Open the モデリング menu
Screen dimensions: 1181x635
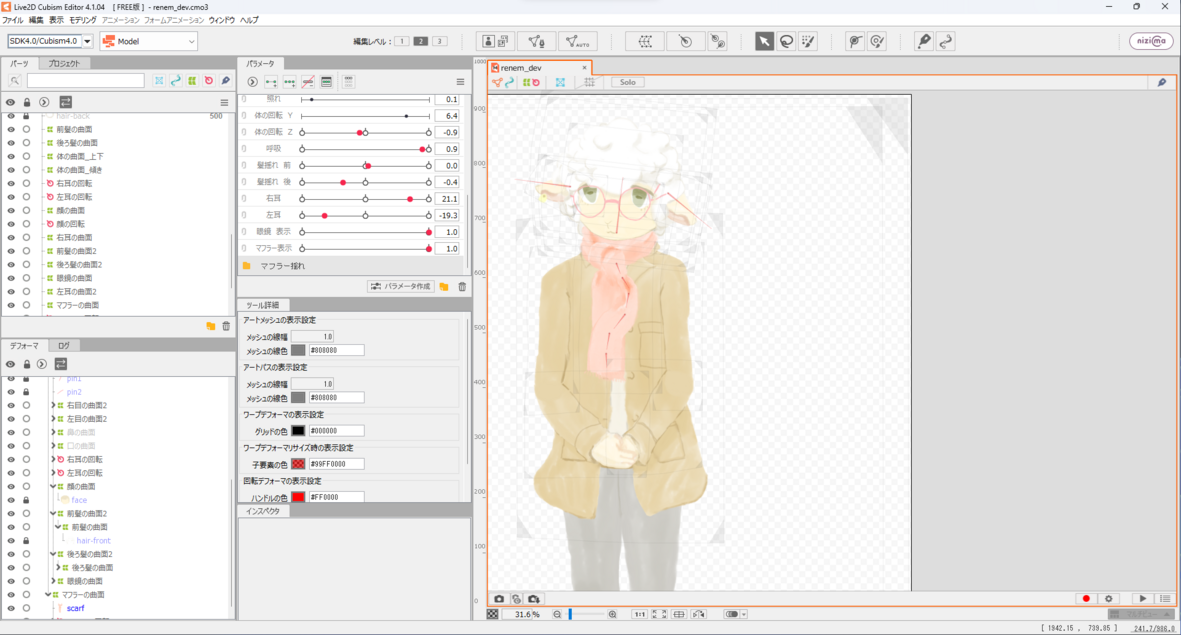[83, 20]
